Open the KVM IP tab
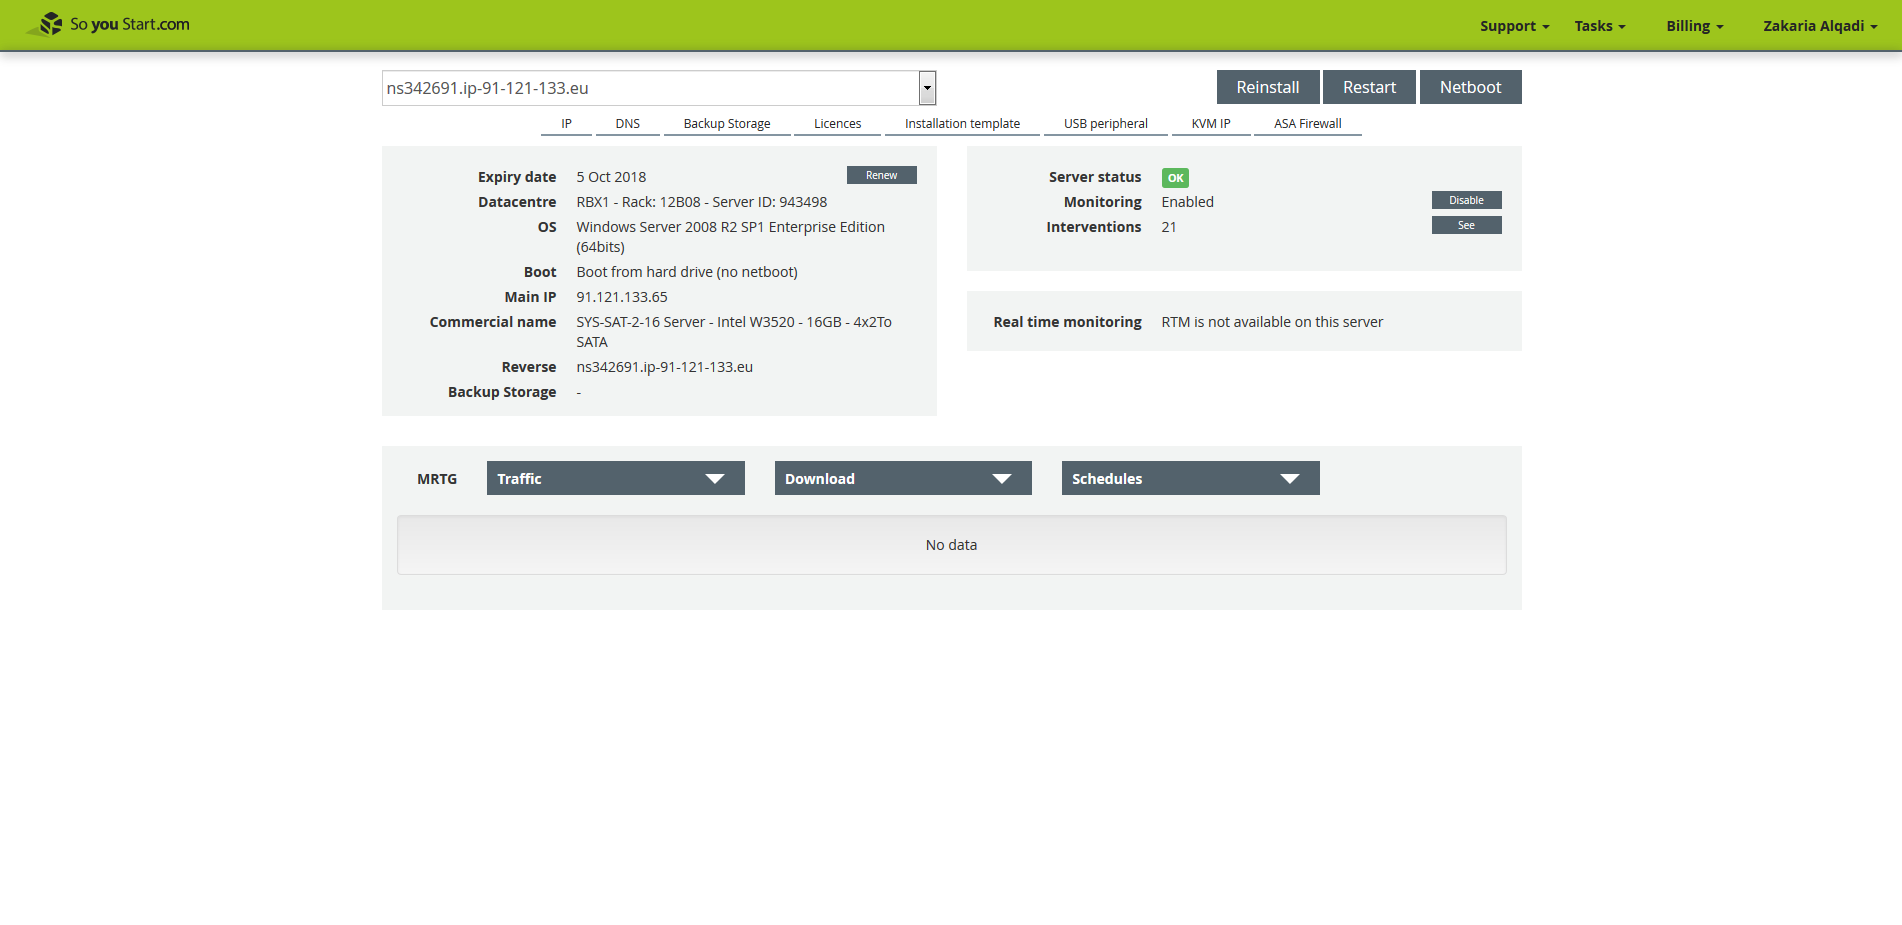Image resolution: width=1902 pixels, height=925 pixels. tap(1210, 124)
